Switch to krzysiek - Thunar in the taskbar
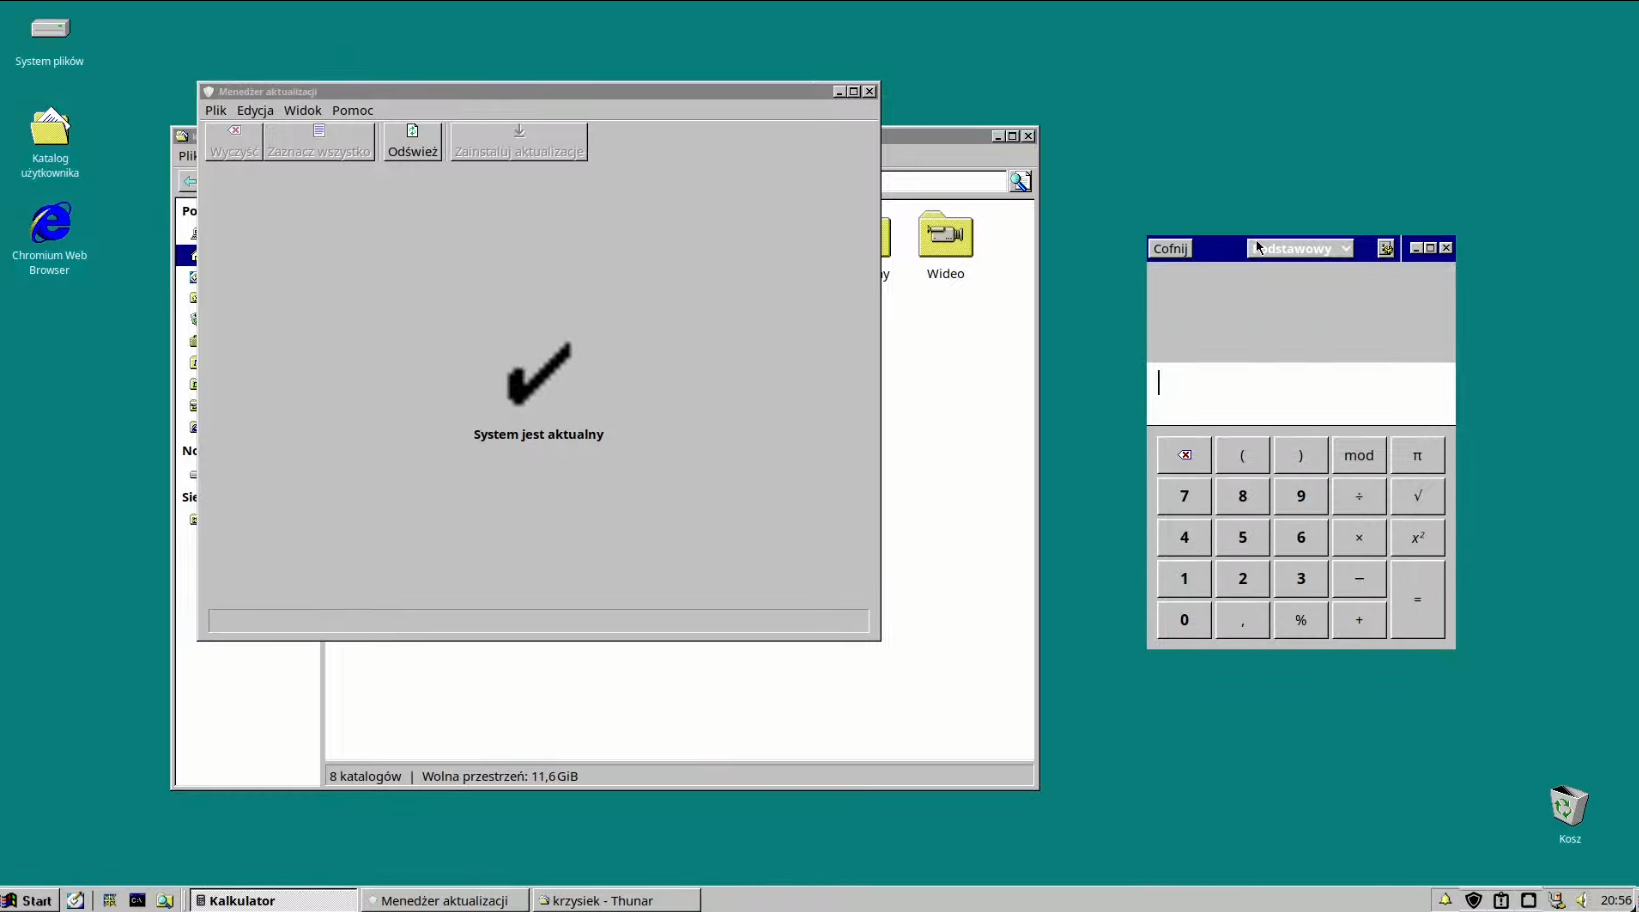Image resolution: width=1639 pixels, height=912 pixels. pyautogui.click(x=616, y=900)
